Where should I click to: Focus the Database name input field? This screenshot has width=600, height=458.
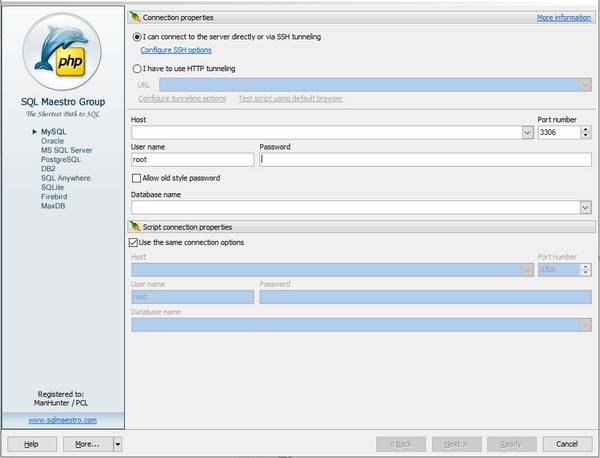tap(356, 207)
